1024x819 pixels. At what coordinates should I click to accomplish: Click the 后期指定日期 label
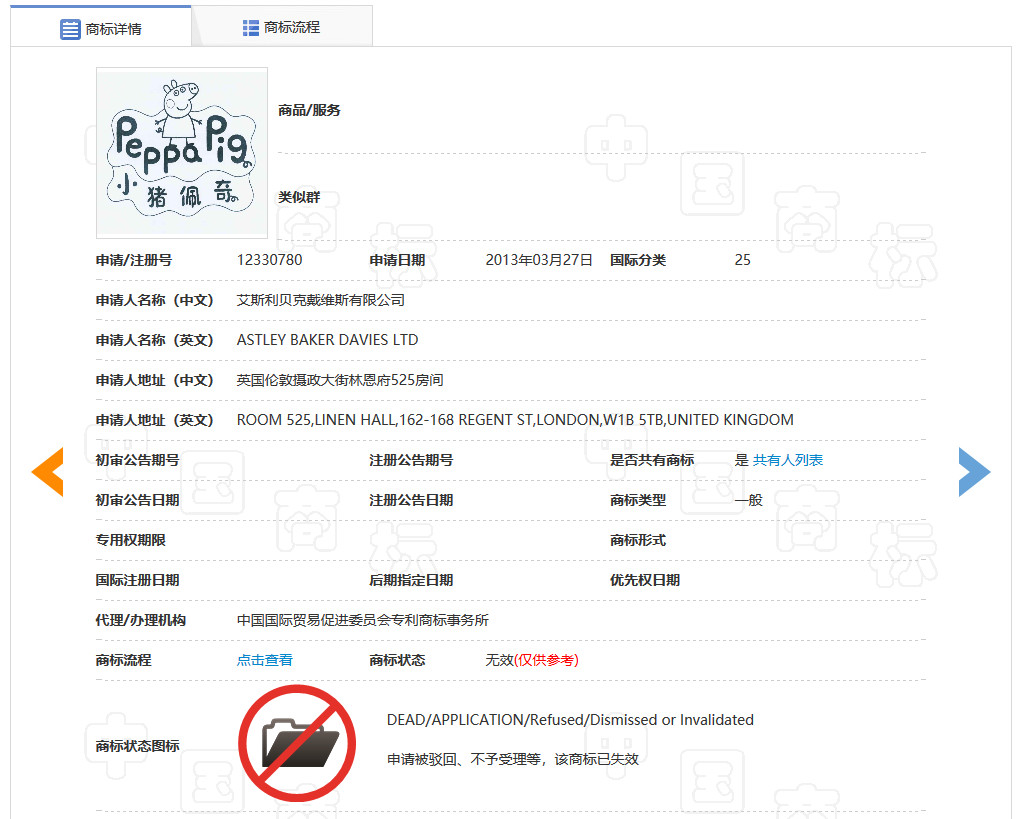pos(411,580)
